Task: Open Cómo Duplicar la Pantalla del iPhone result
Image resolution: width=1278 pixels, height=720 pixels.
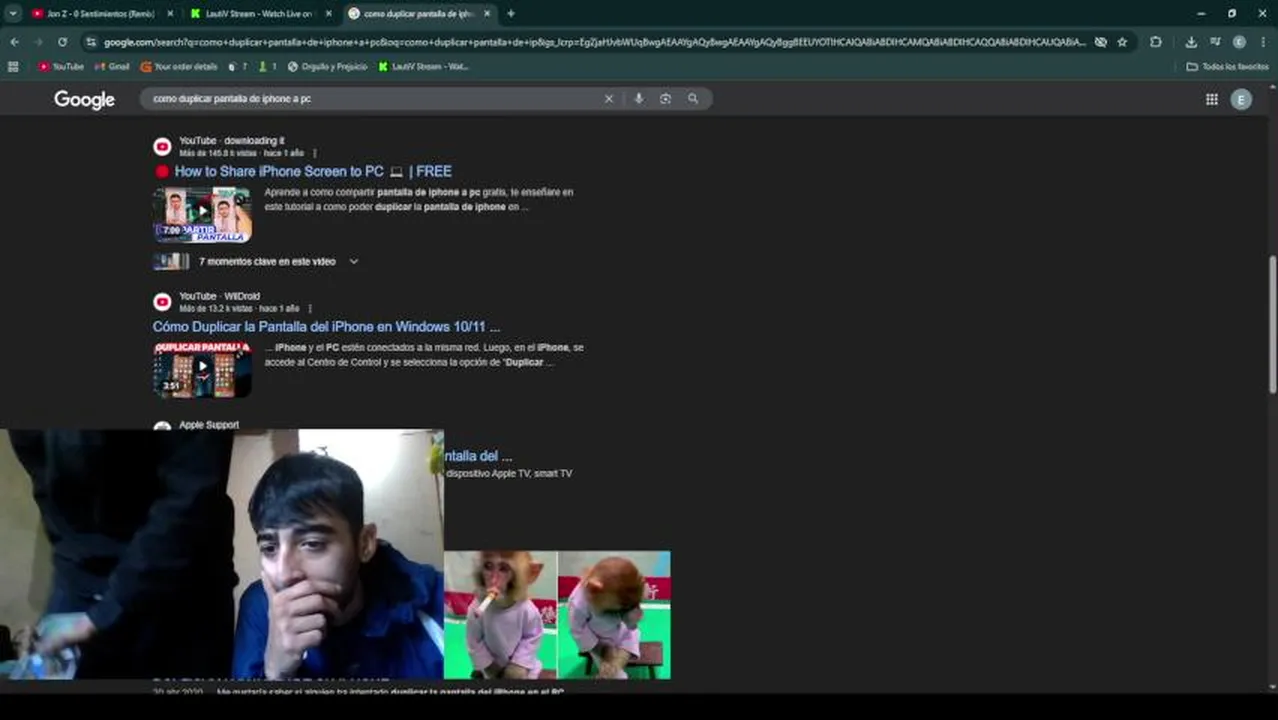Action: point(326,327)
